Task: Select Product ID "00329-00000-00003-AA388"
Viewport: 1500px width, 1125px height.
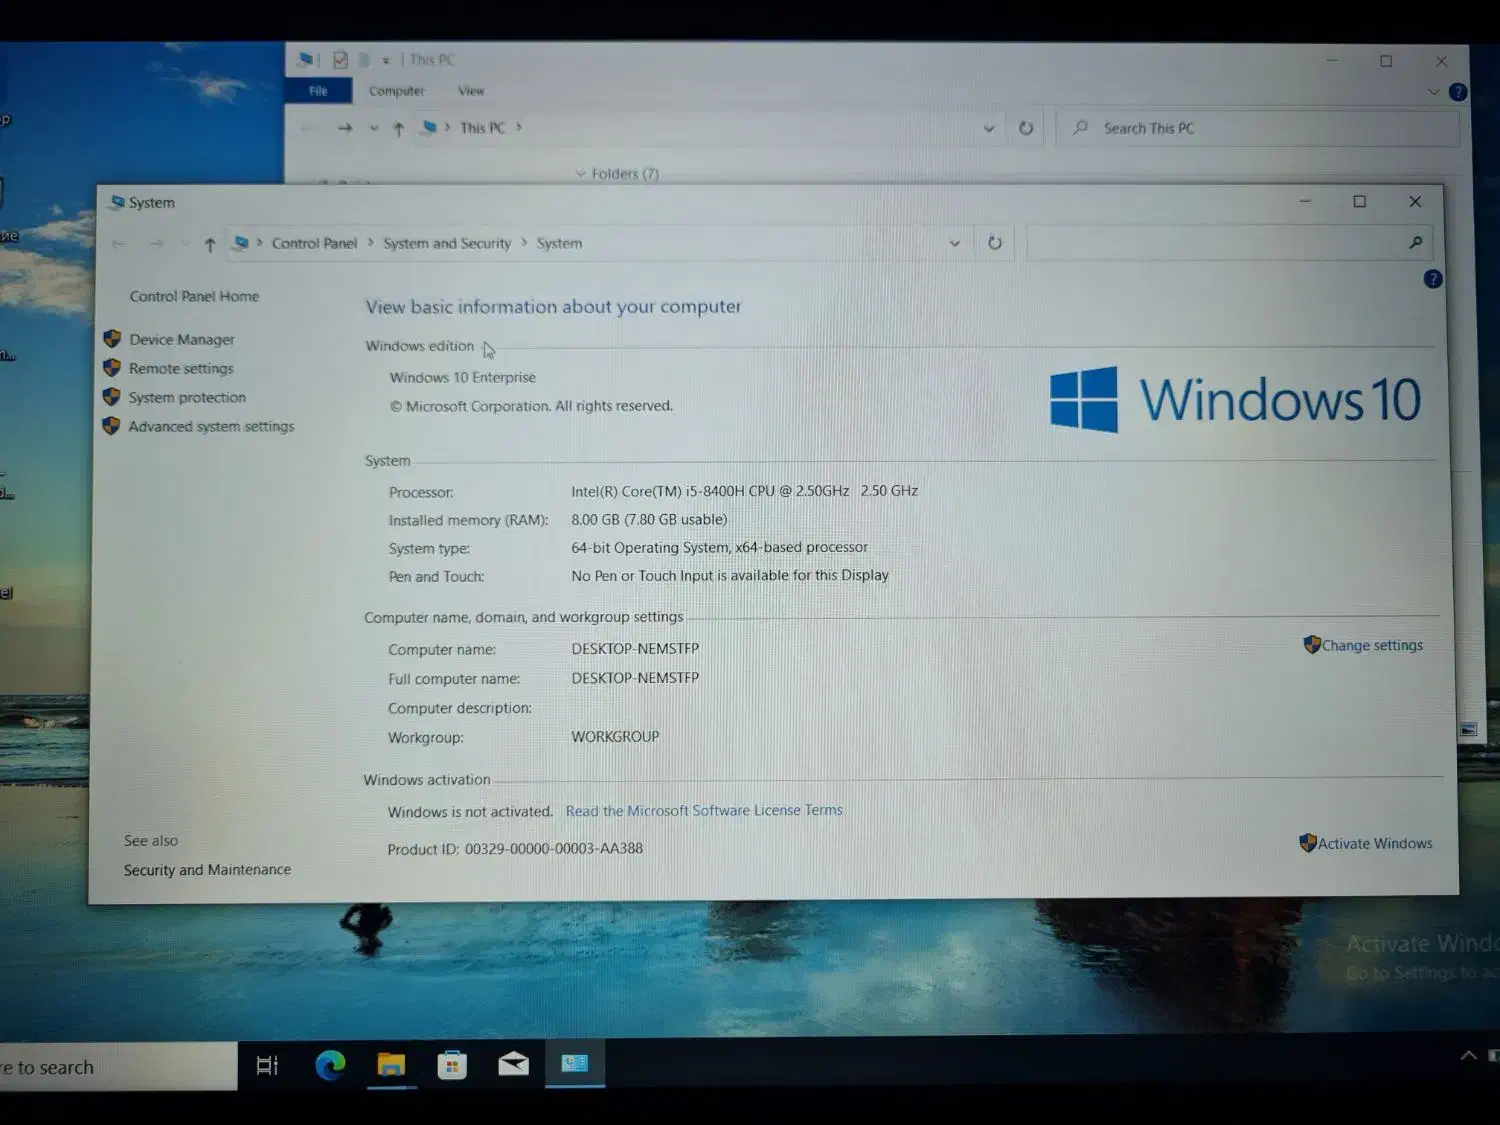Action: (553, 849)
